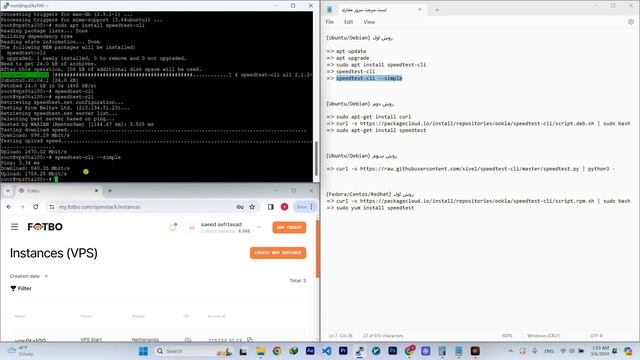Show hidden system tray icons

point(511,351)
